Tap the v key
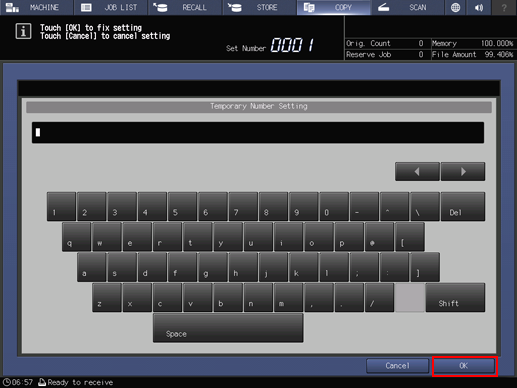The image size is (517, 388). [198, 297]
